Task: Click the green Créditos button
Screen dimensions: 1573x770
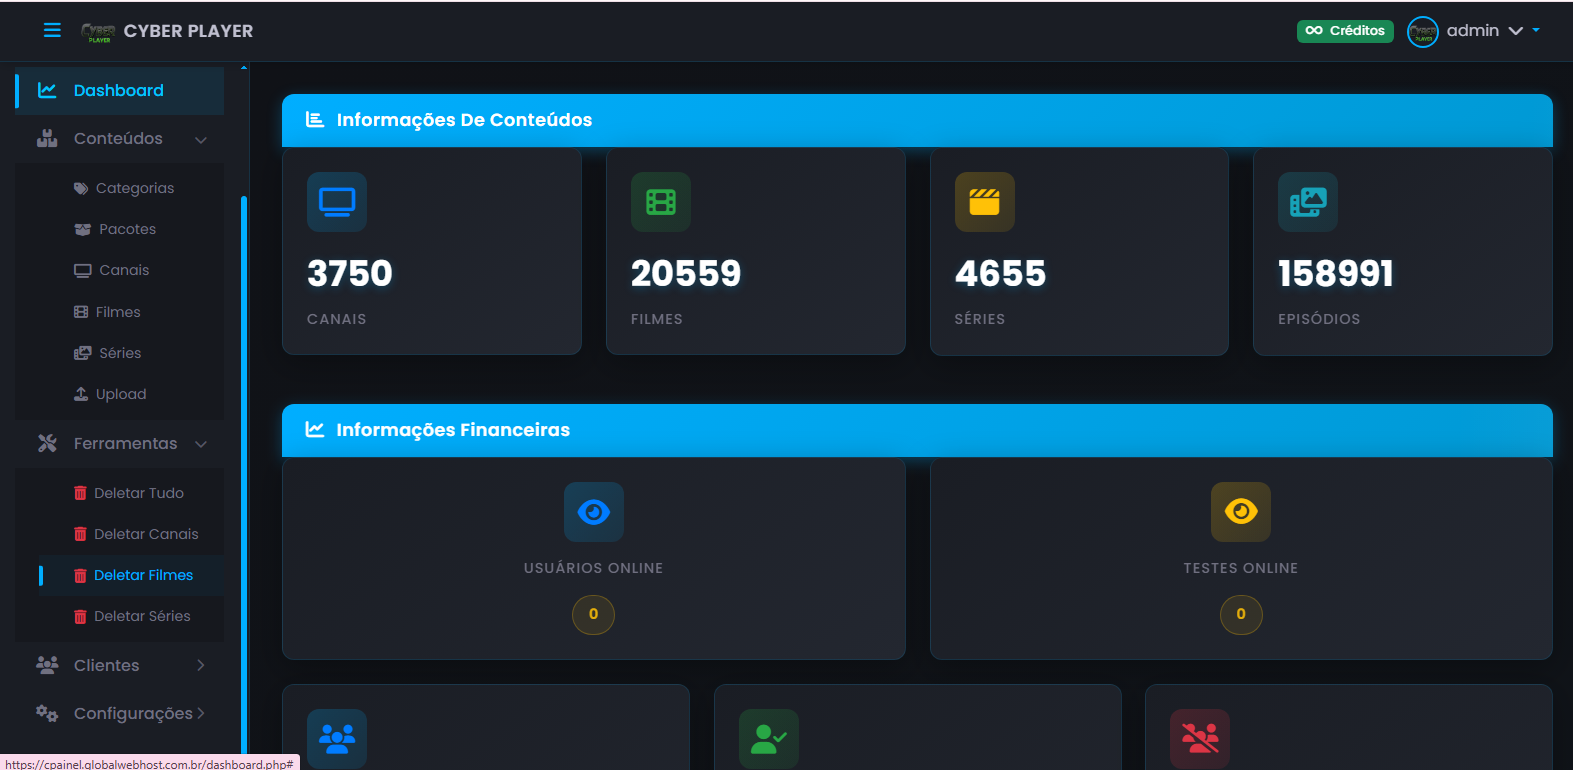Action: [x=1345, y=31]
